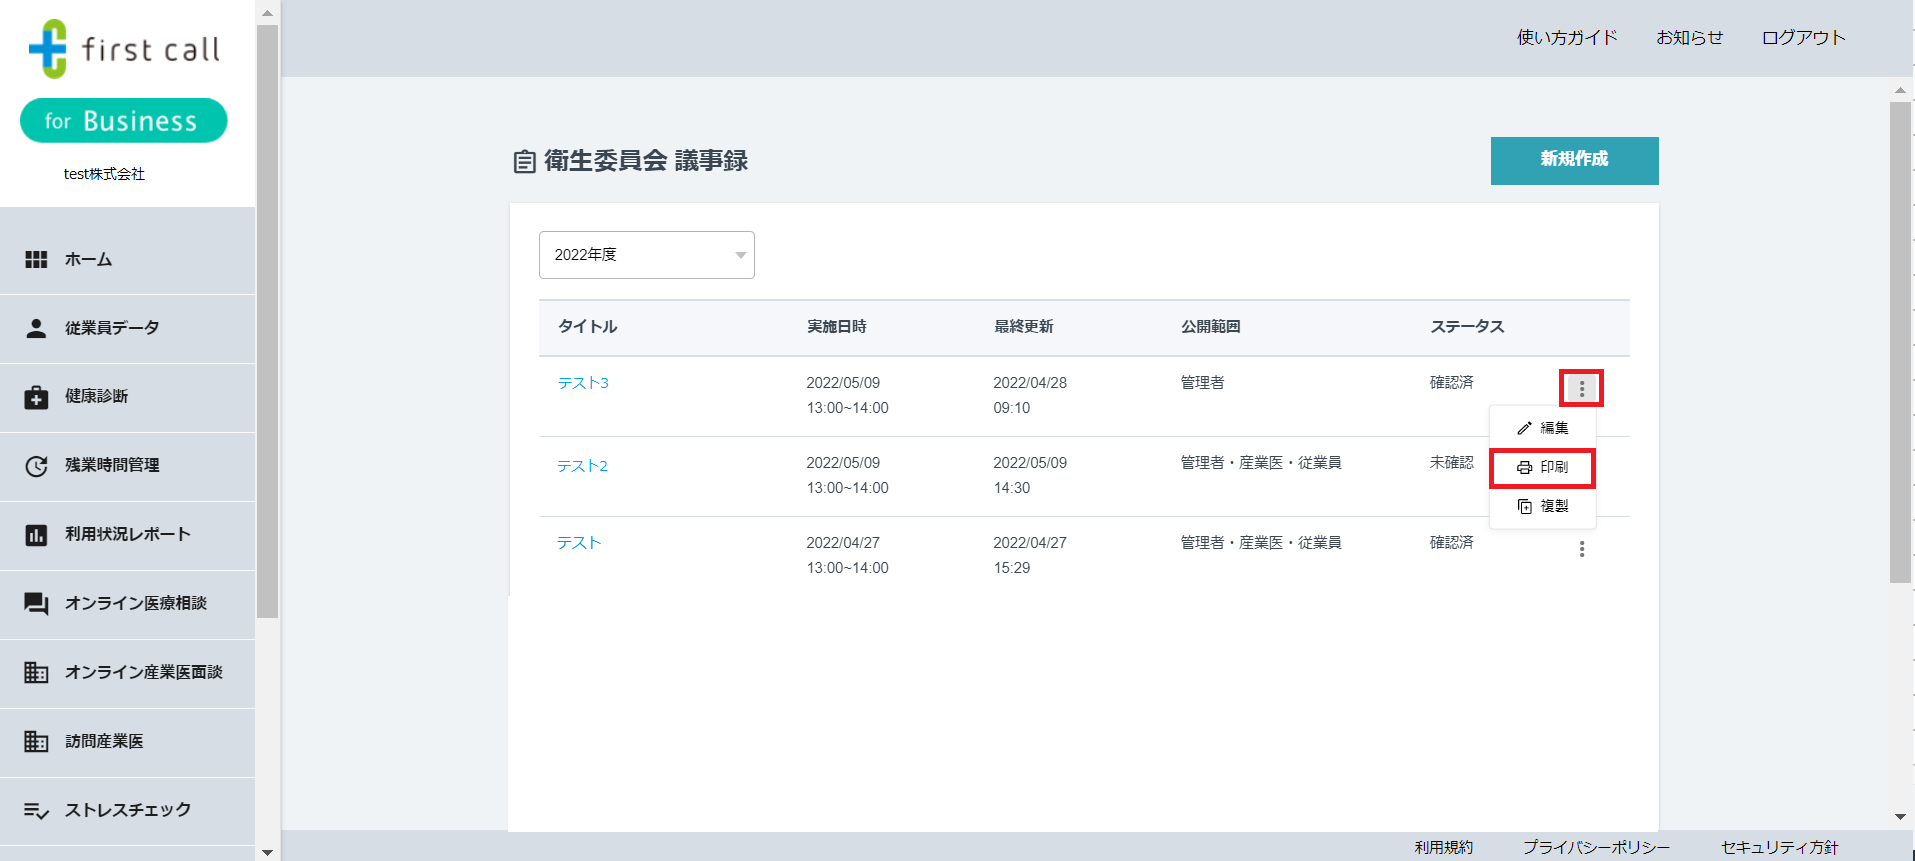
Task: Open three-dot menu for テスト3 row
Action: click(1581, 388)
